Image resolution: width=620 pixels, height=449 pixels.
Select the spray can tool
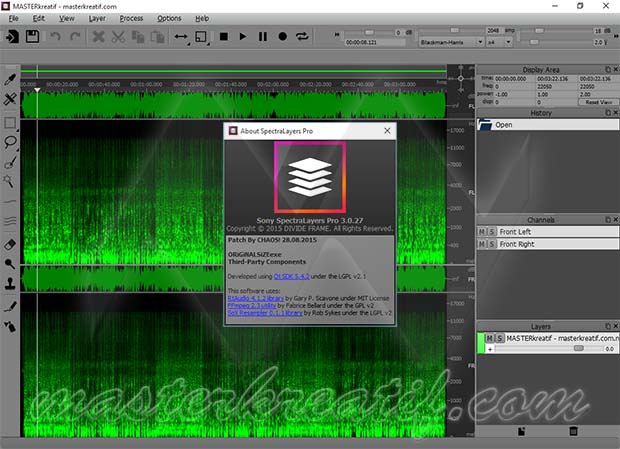coord(10,326)
